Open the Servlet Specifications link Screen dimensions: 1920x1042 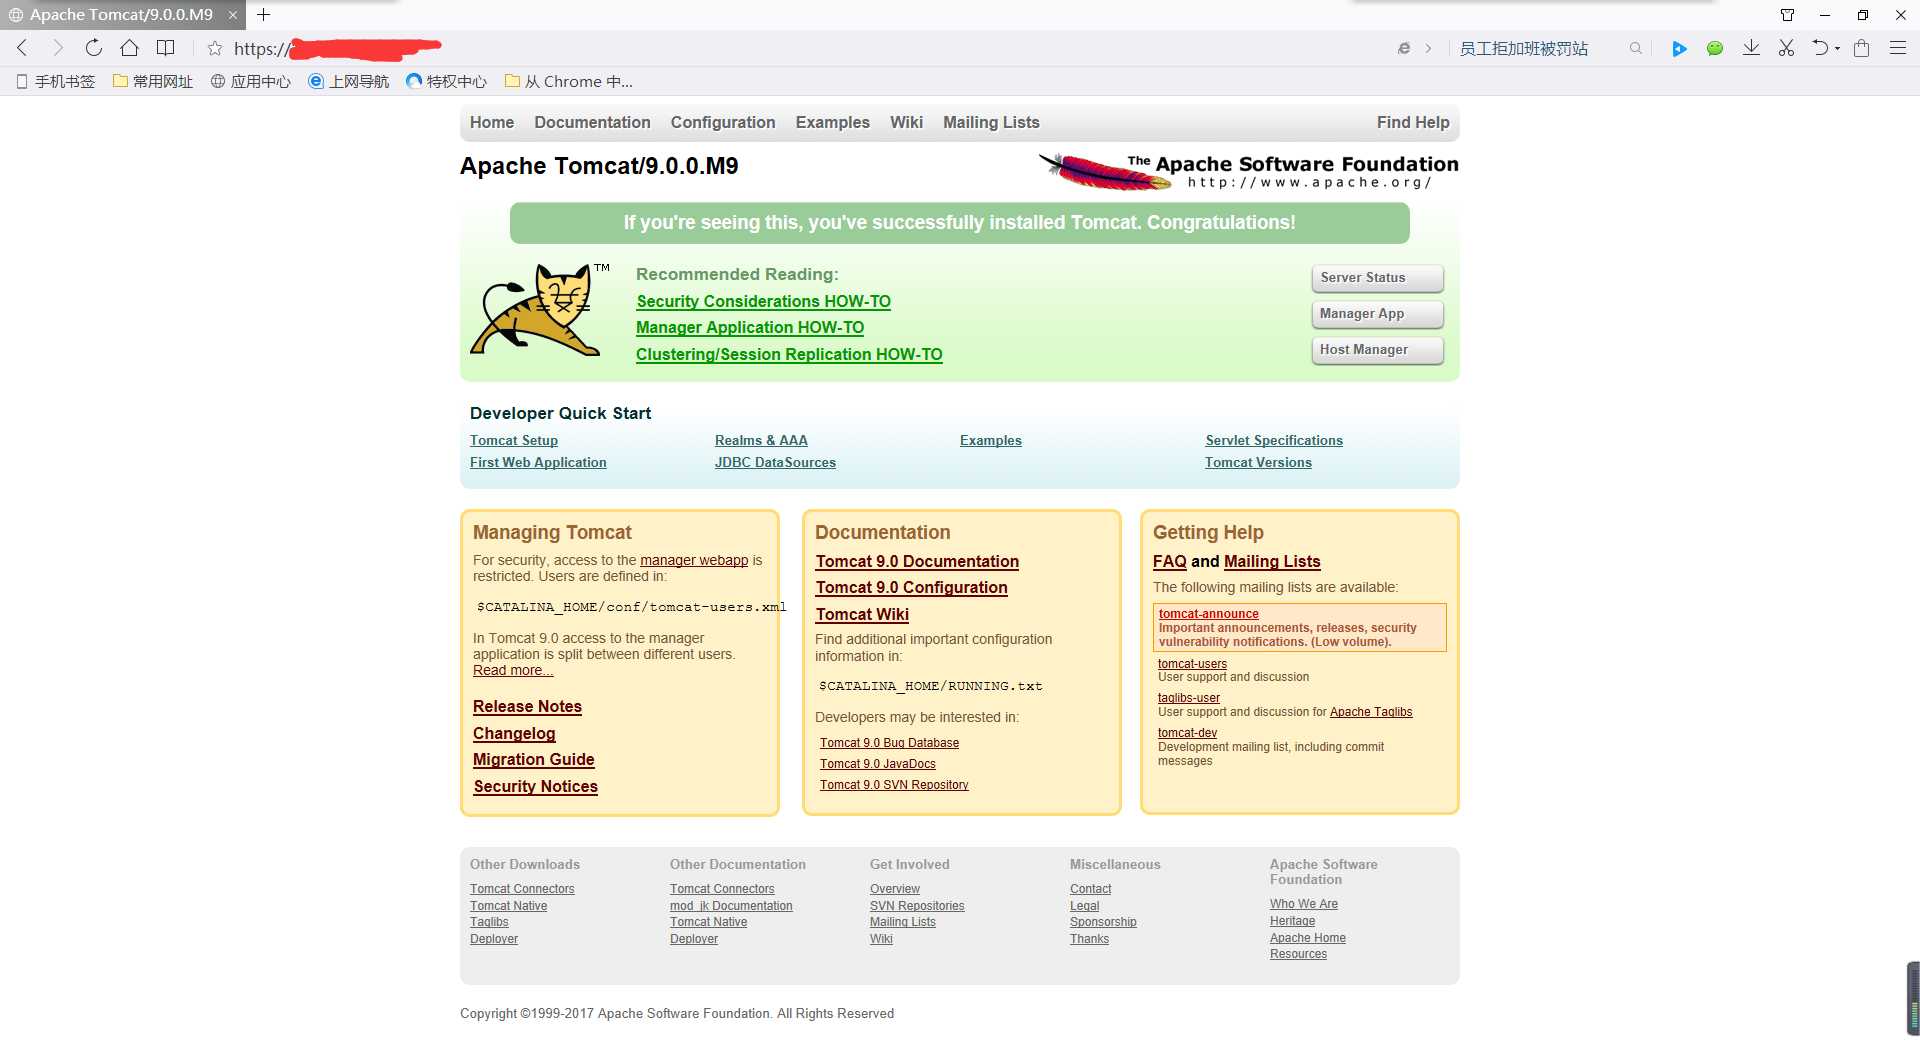click(1274, 440)
